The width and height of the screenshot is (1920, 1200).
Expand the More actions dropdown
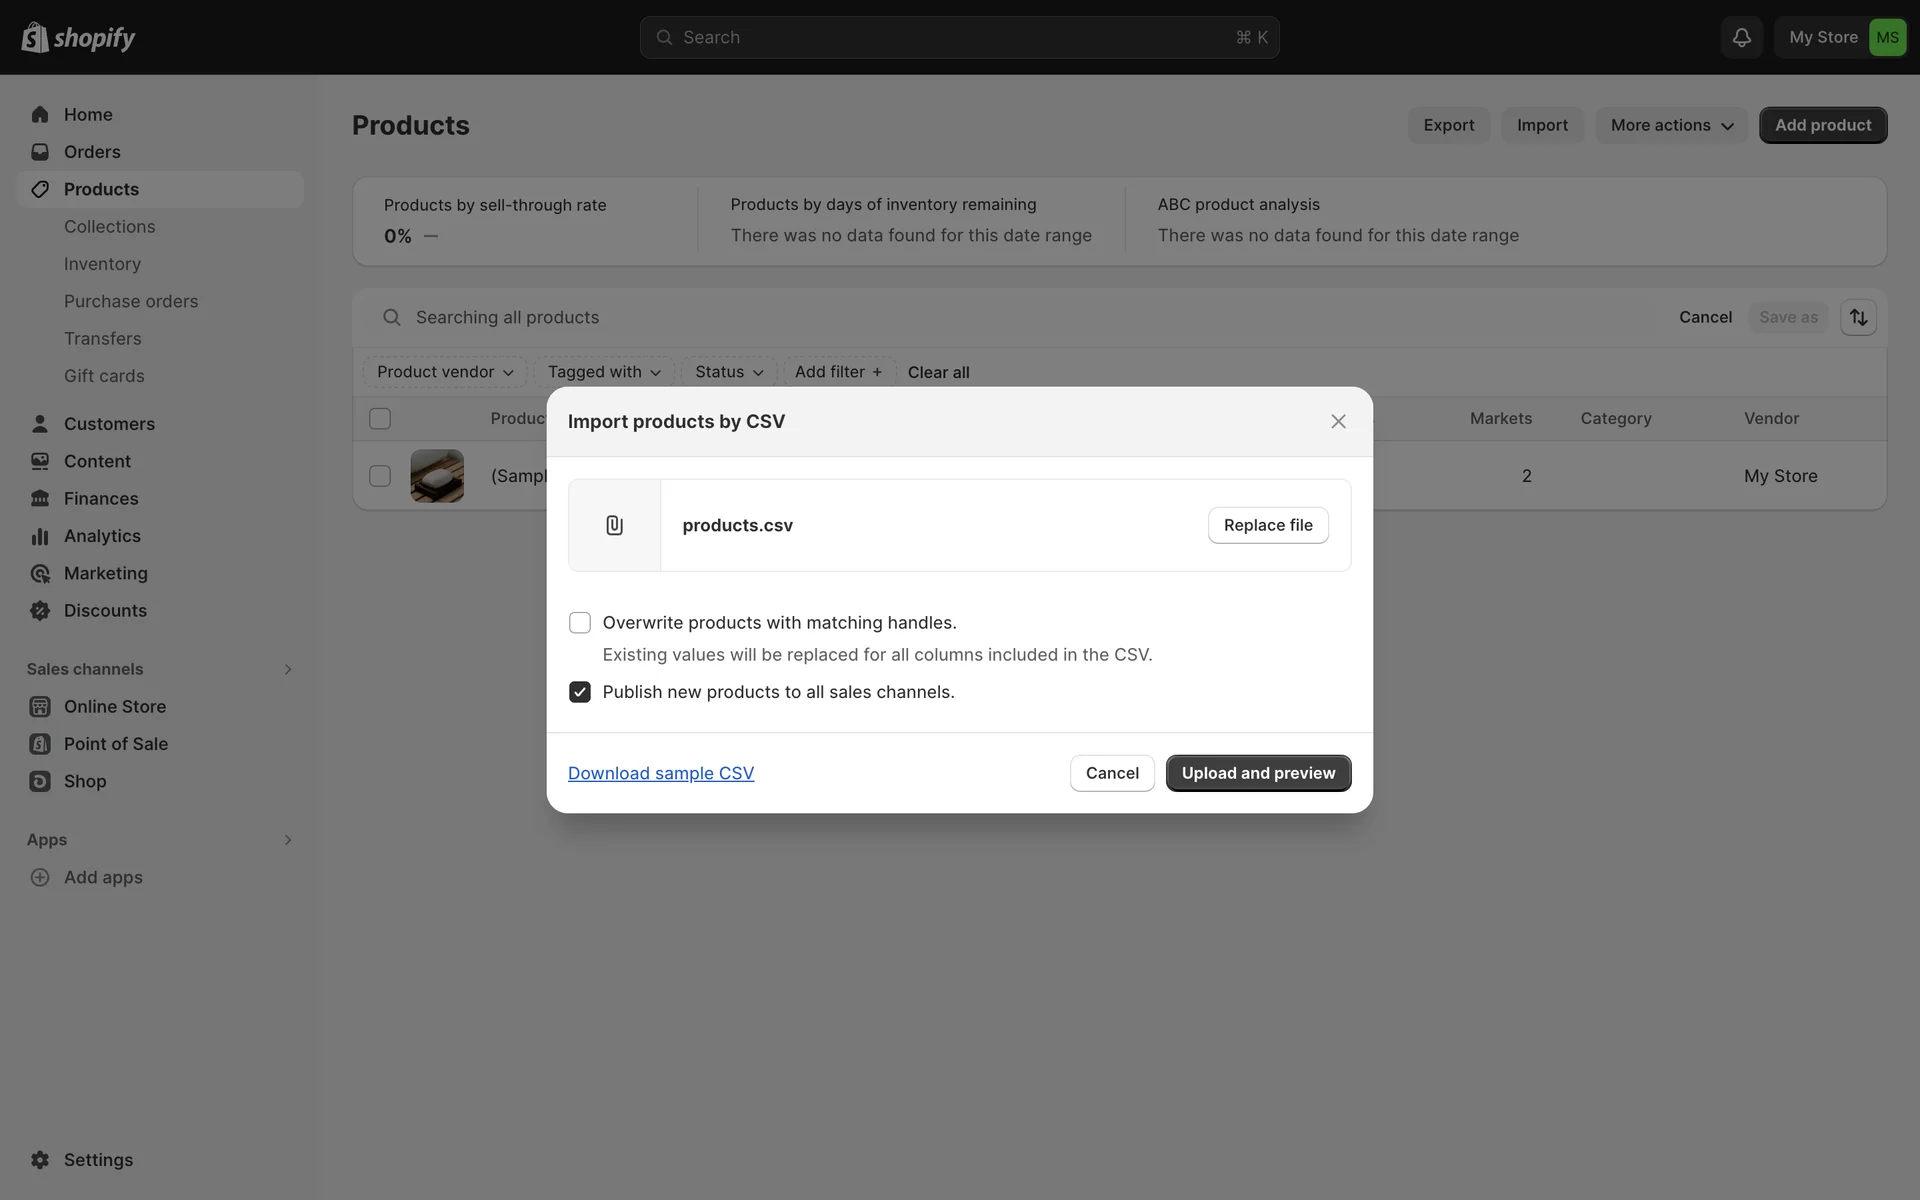(x=1671, y=125)
